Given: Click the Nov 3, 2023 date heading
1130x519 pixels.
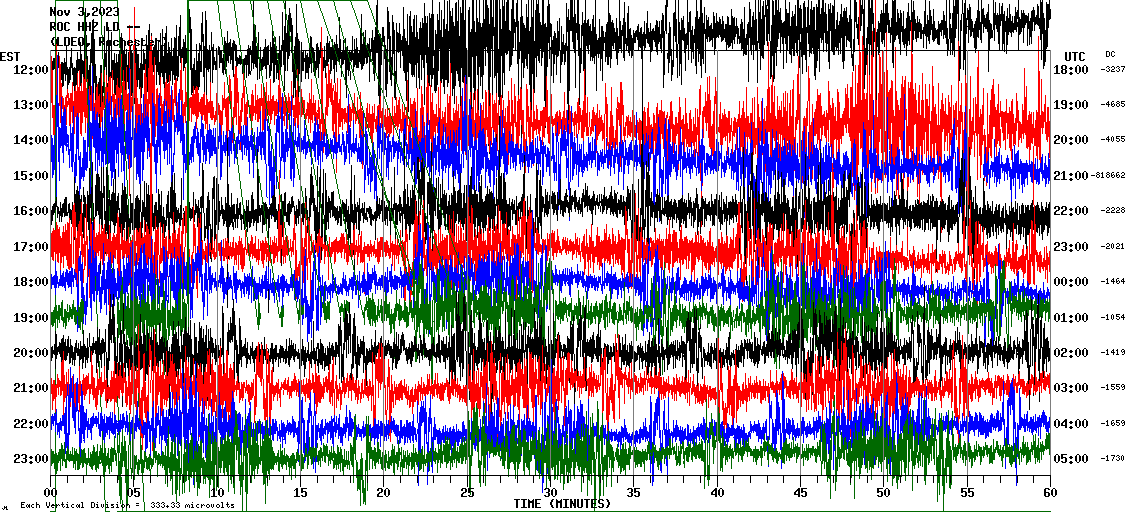Looking at the screenshot, I should 84,12.
